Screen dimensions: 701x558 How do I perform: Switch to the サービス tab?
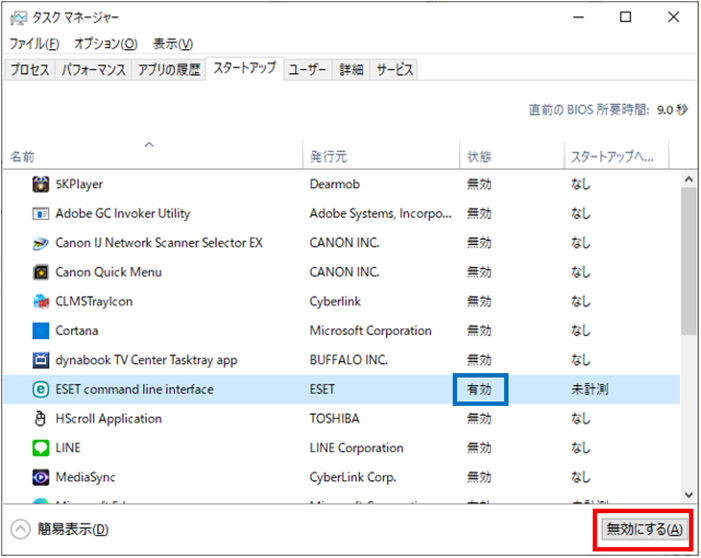(394, 70)
